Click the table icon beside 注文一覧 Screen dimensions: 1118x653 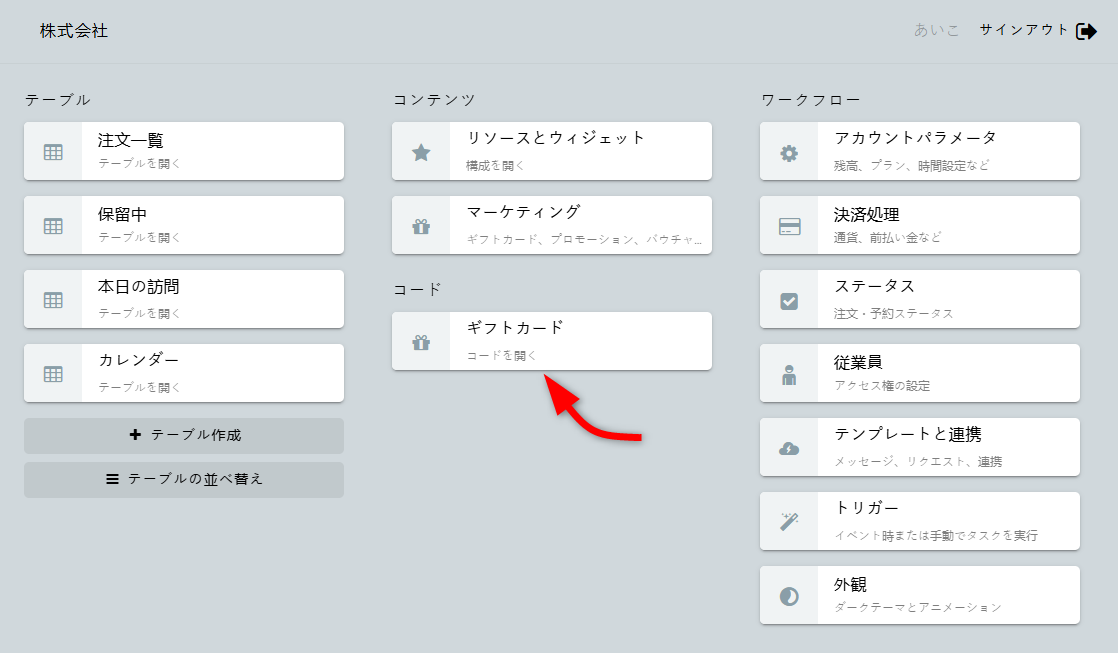(x=53, y=152)
